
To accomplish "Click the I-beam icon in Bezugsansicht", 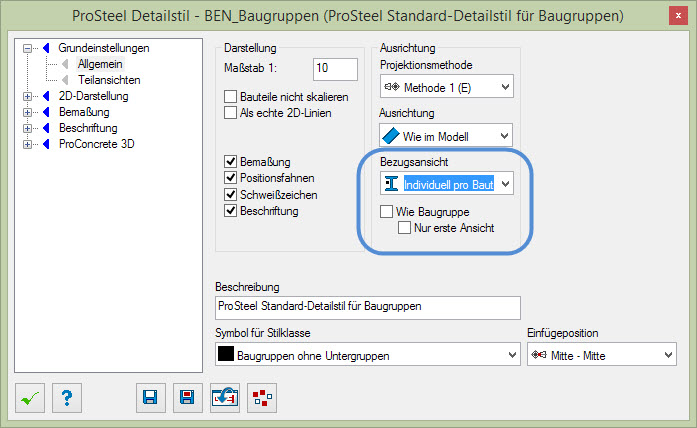I will coord(391,184).
